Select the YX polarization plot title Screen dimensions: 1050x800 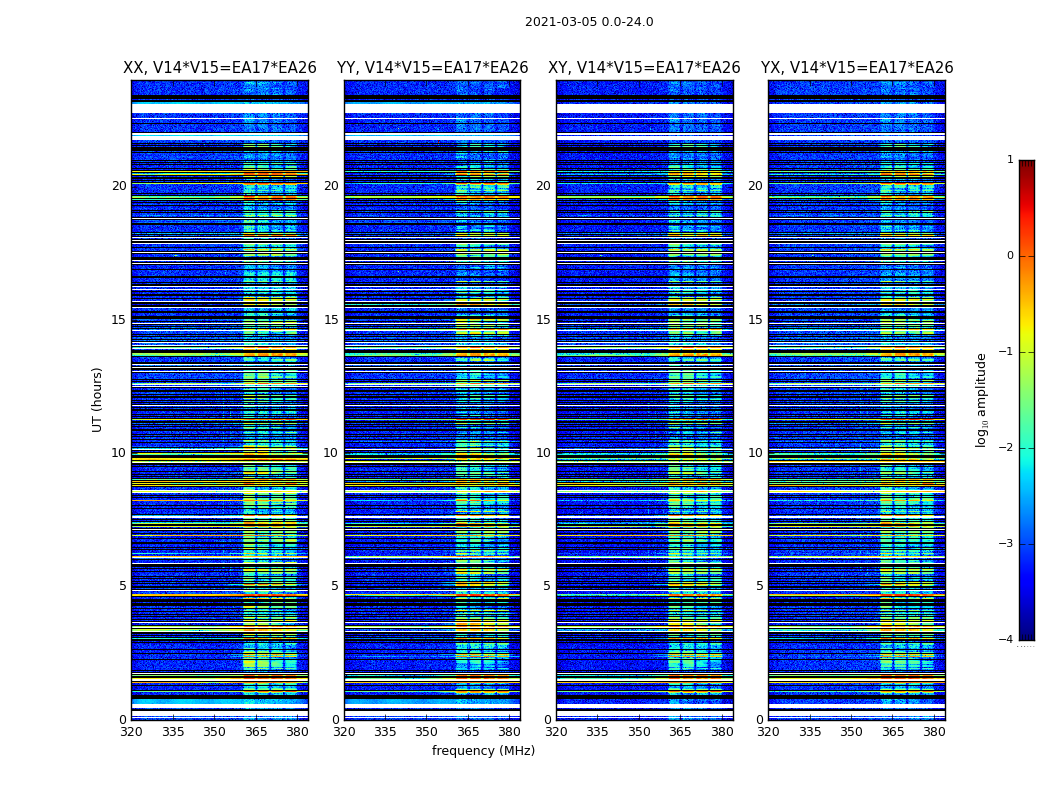click(857, 68)
